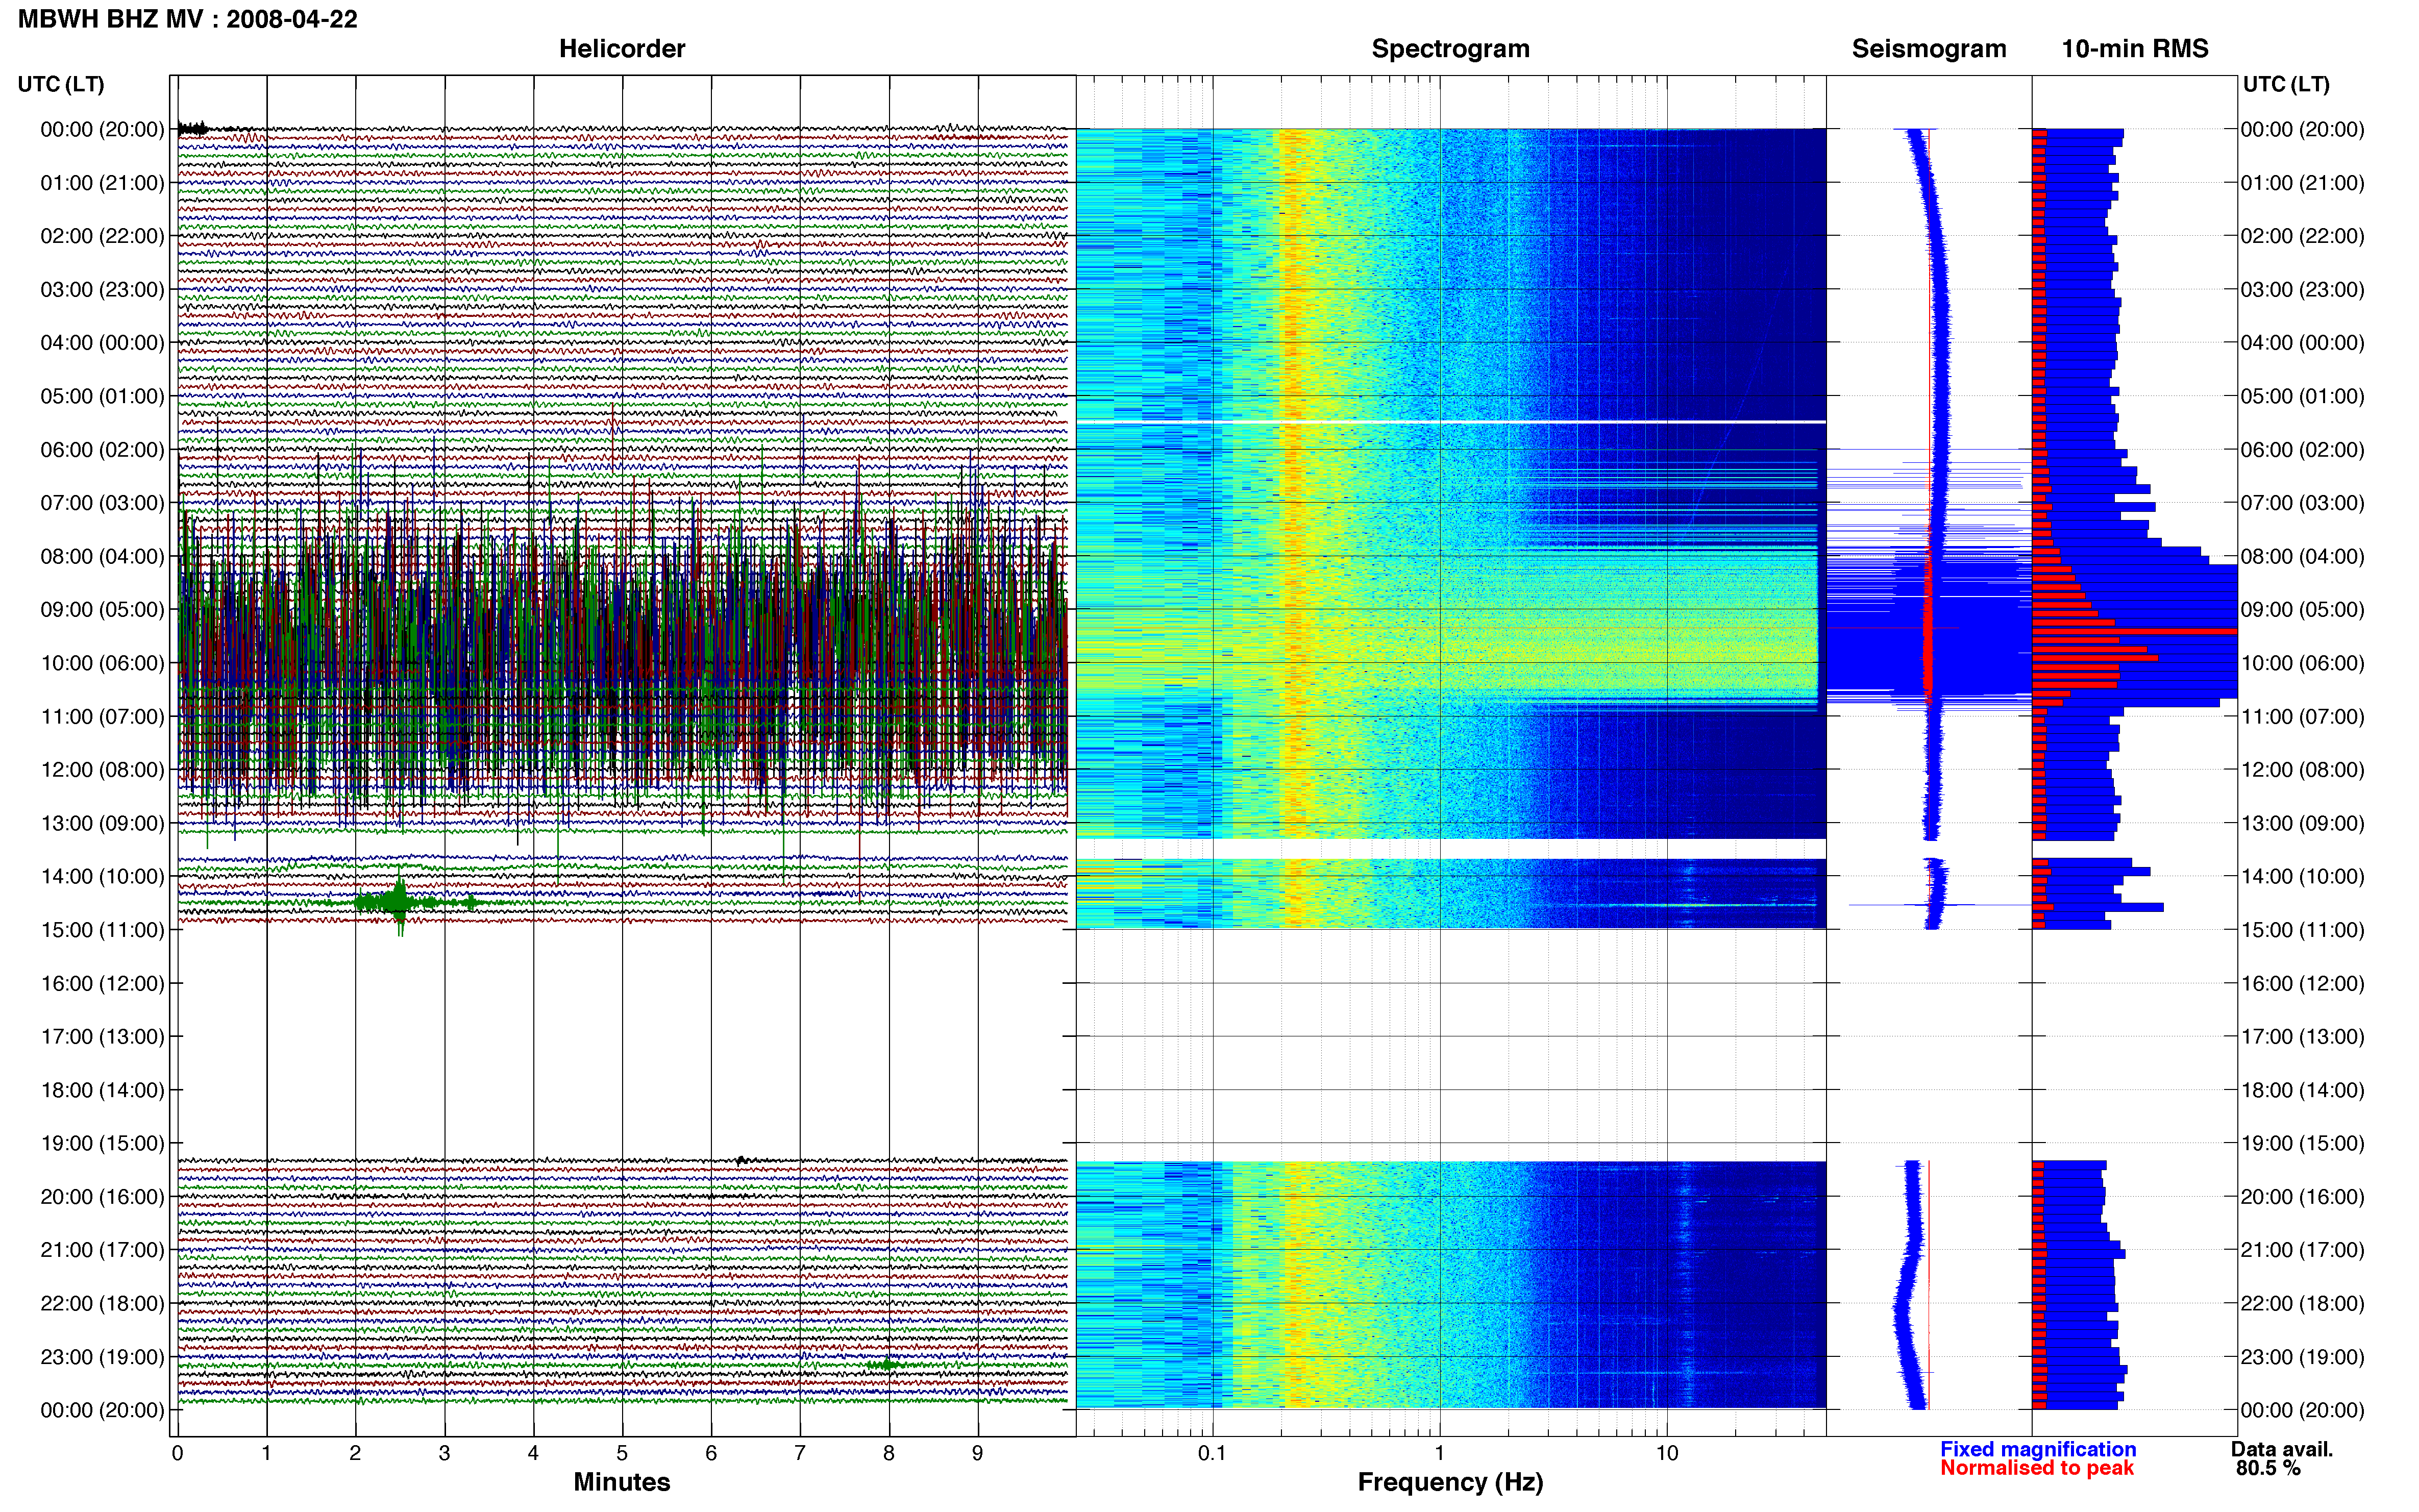The image size is (2419, 1512).
Task: Click the "0" tick on the Minutes axis
Action: [178, 1453]
